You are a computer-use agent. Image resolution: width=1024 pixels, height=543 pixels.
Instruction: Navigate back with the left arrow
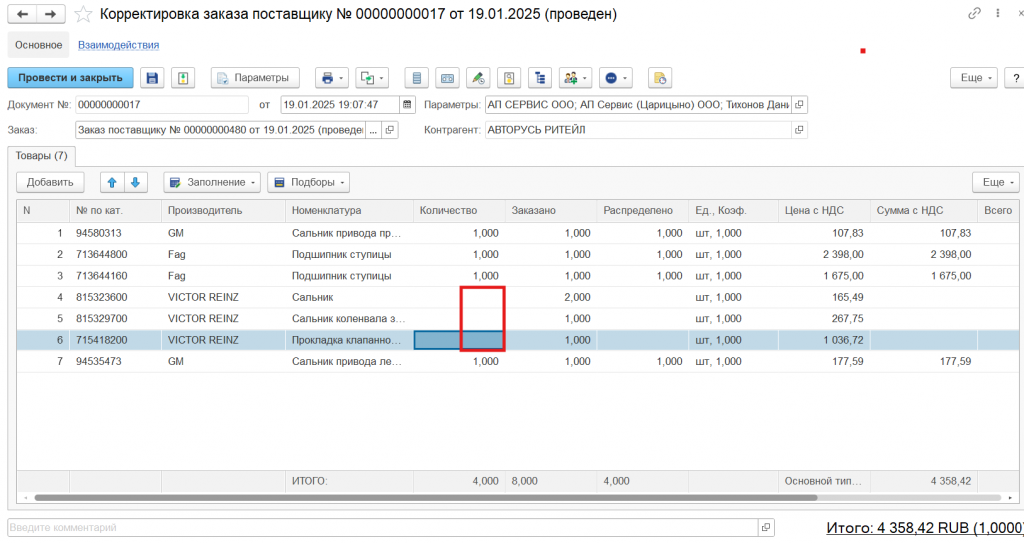22,15
